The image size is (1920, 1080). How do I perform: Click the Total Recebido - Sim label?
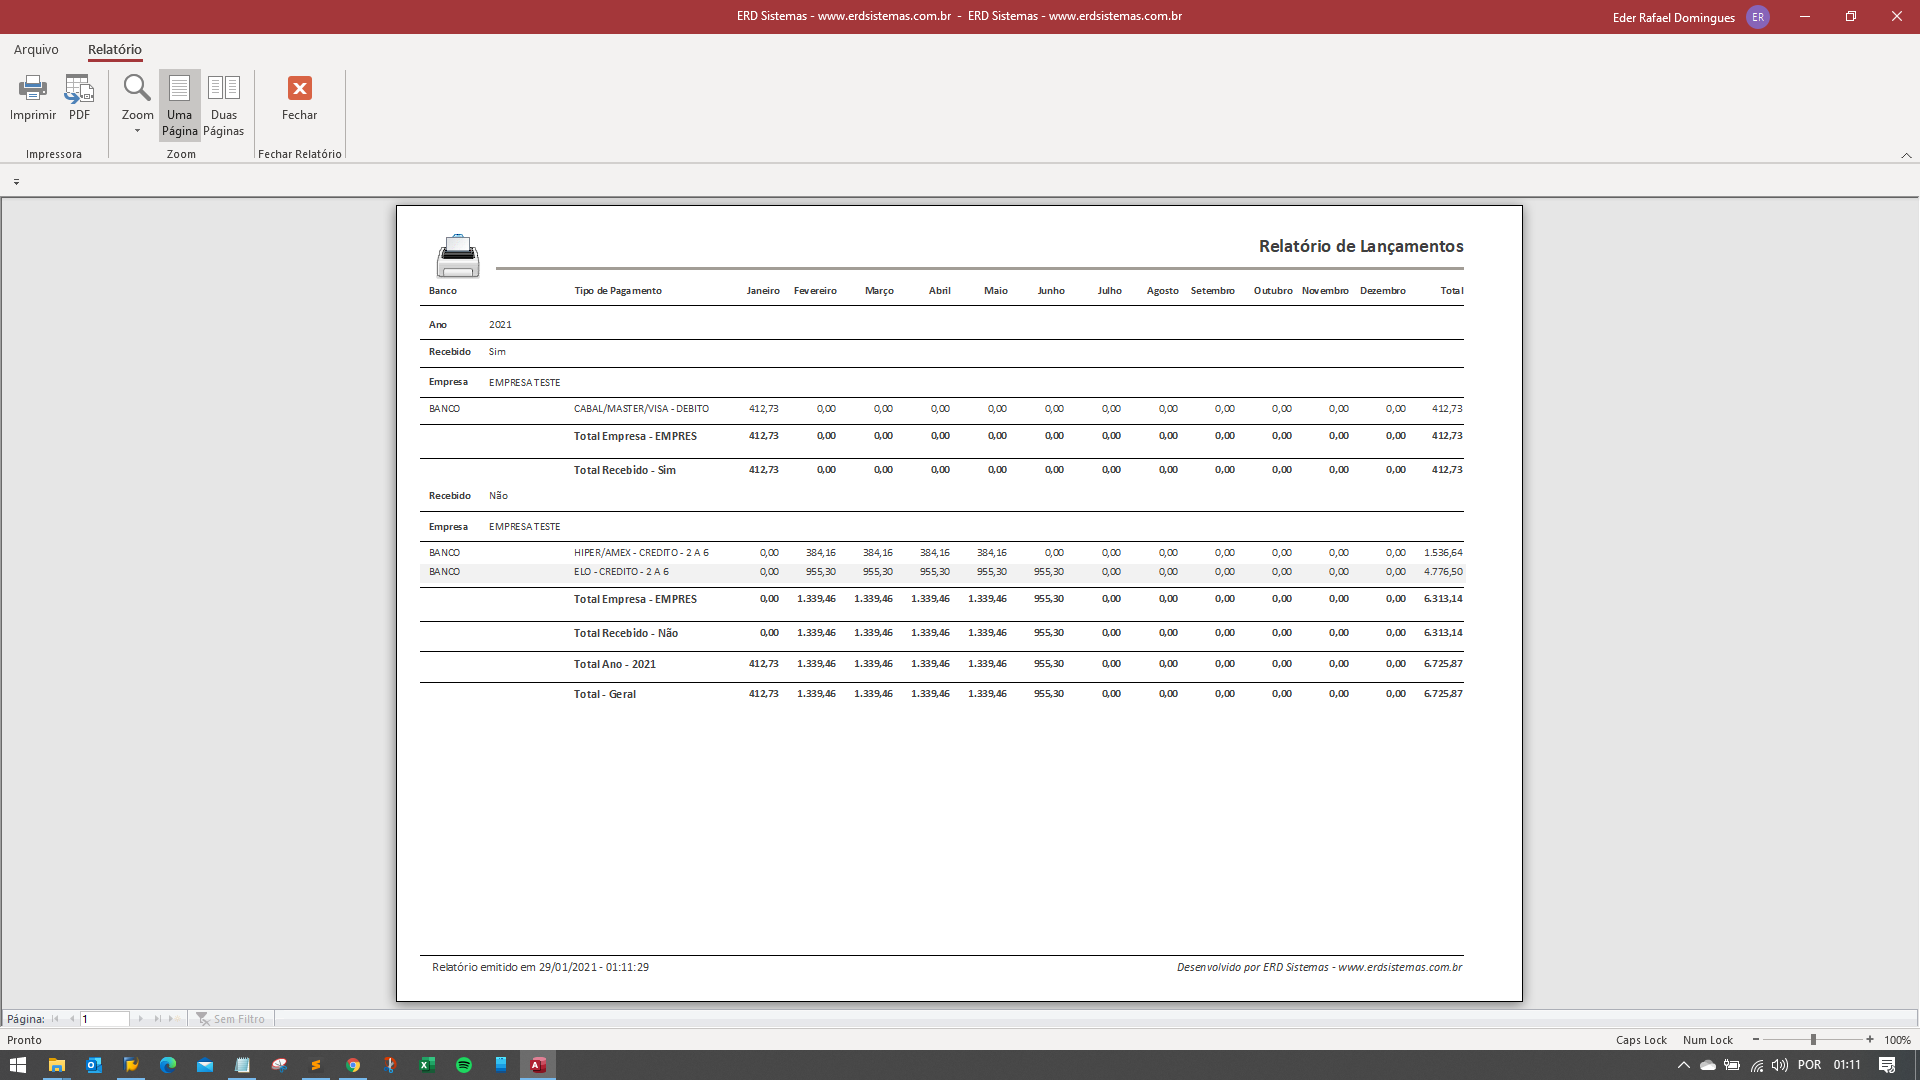click(625, 470)
